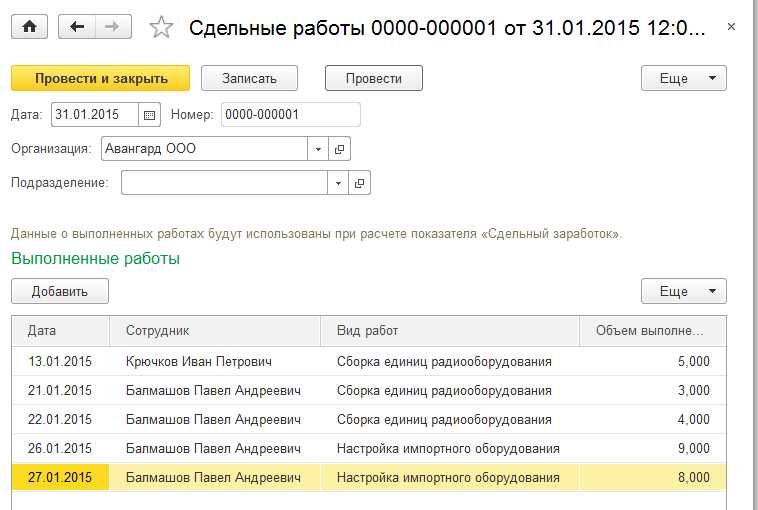Screen dimensions: 758x510
Task: Click the Home icon button
Action: point(29,27)
